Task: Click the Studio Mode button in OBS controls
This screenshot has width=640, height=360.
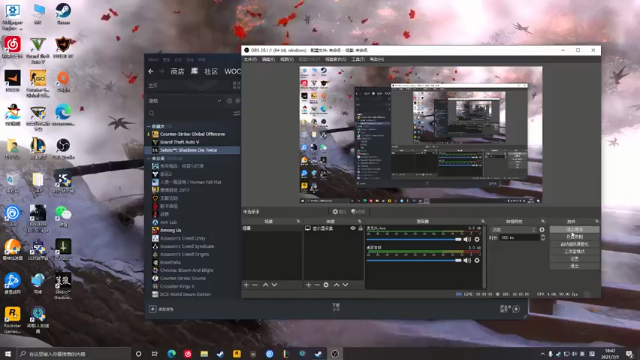Action: pos(574,251)
